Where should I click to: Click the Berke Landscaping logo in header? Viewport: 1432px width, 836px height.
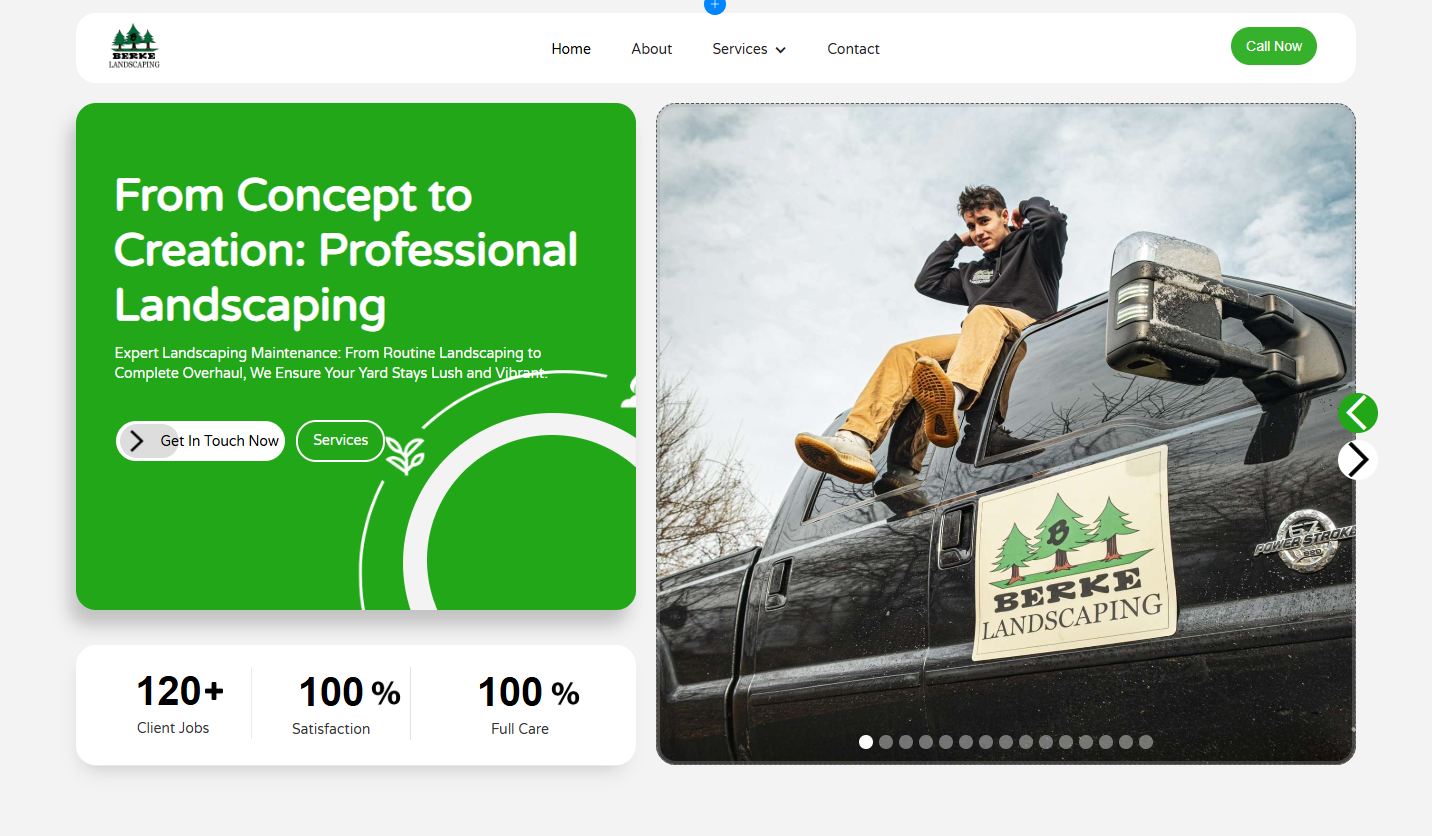point(134,47)
